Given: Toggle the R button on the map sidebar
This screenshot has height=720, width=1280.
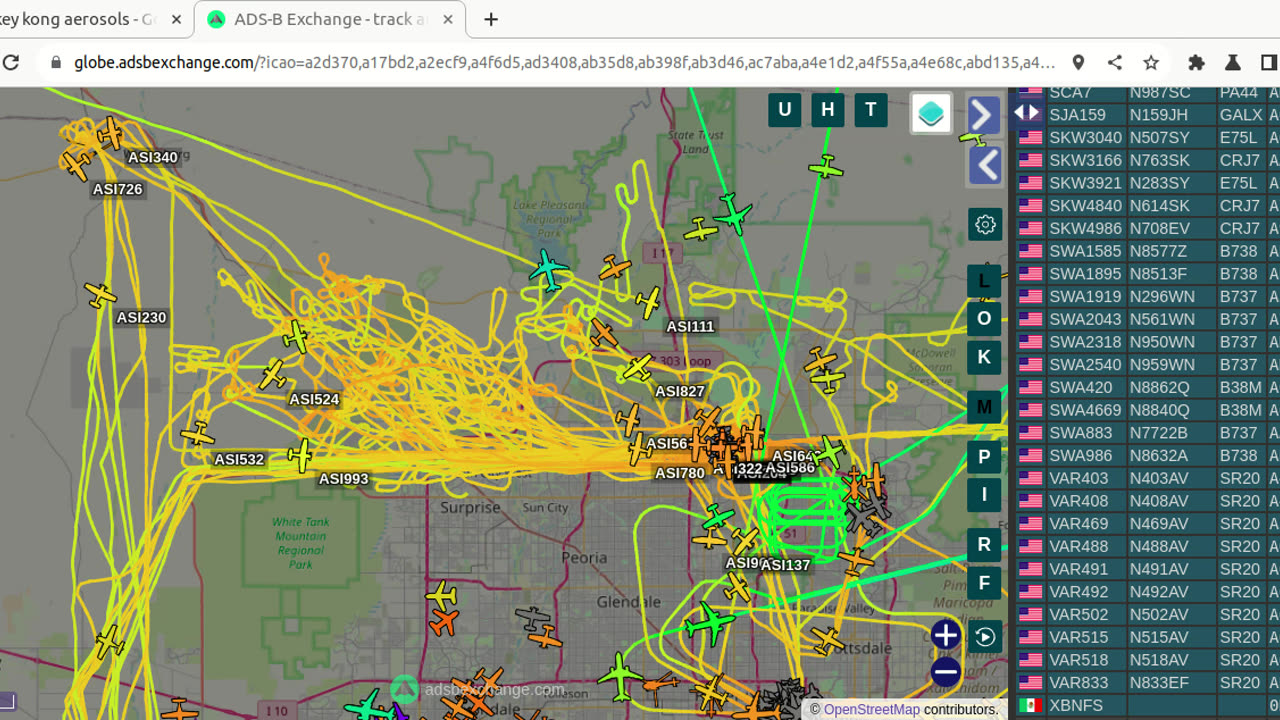Looking at the screenshot, I should click(984, 545).
